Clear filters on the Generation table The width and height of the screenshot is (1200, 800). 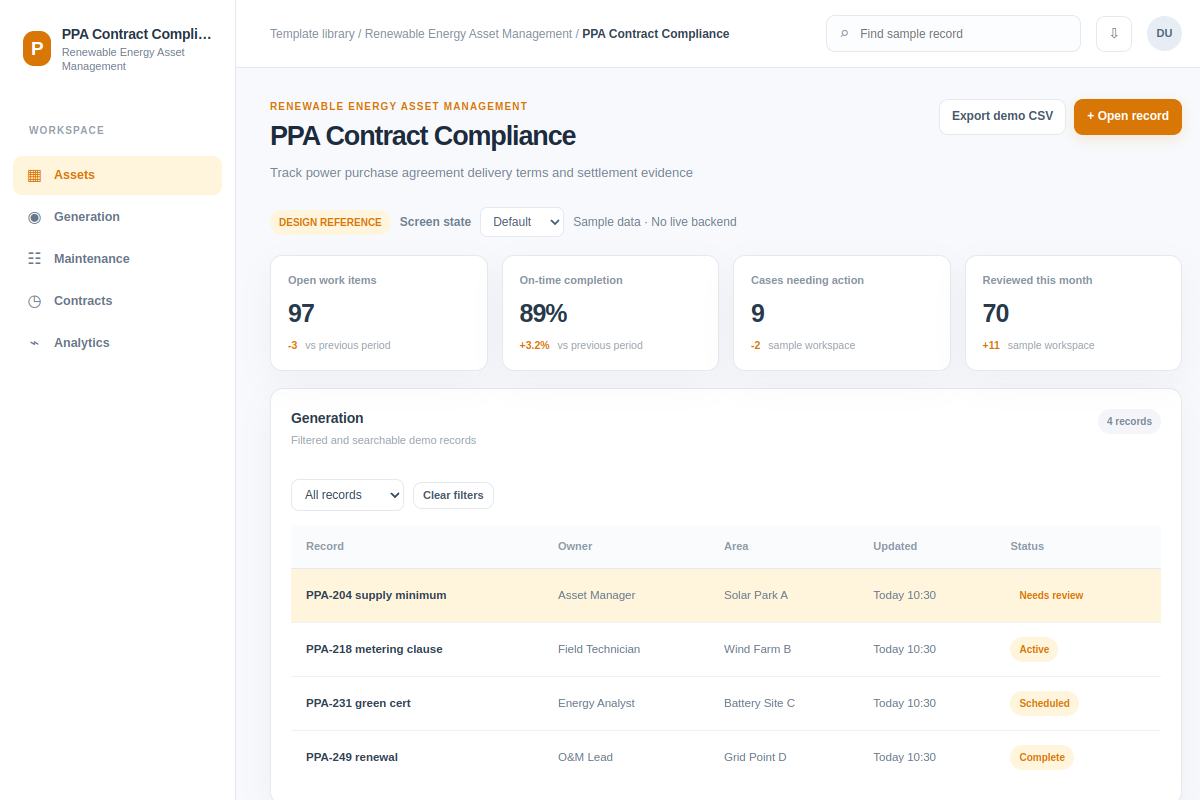pos(453,495)
